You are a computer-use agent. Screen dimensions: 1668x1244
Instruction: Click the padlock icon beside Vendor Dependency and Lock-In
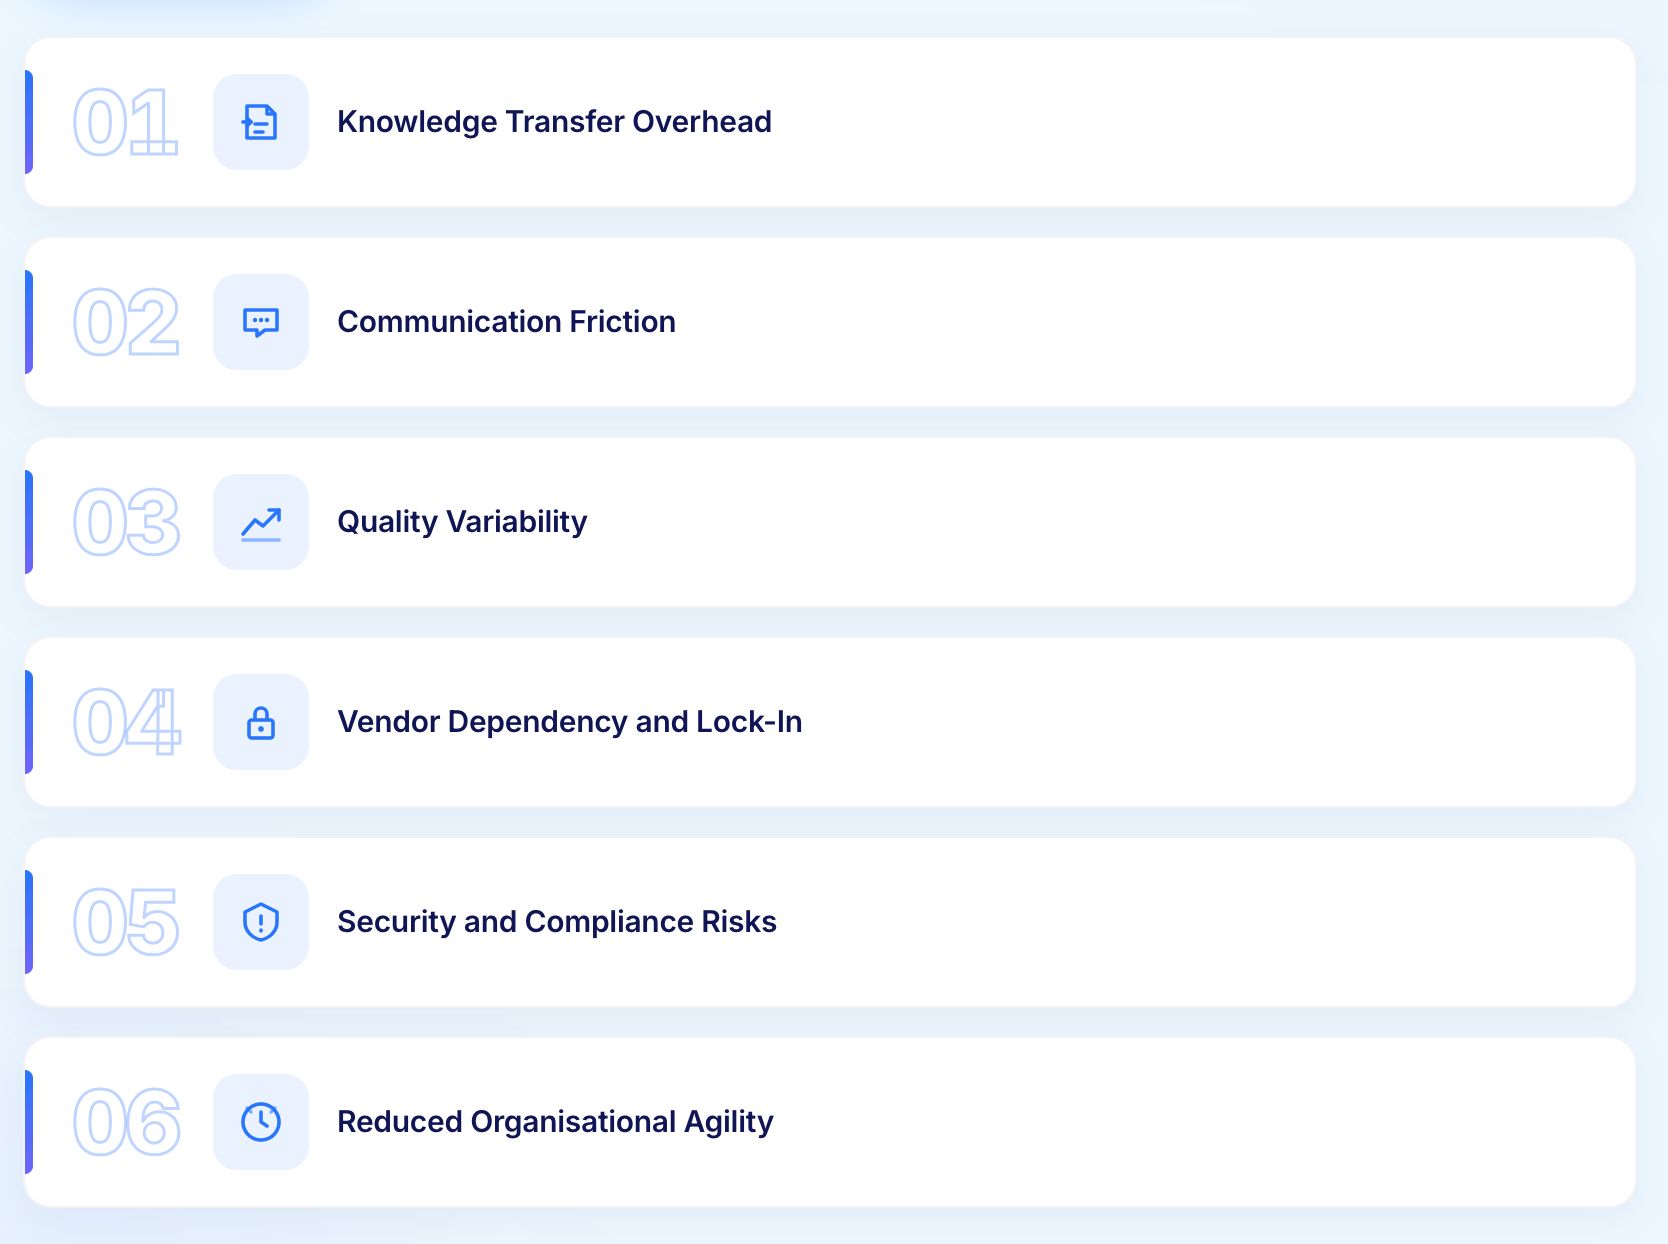260,721
